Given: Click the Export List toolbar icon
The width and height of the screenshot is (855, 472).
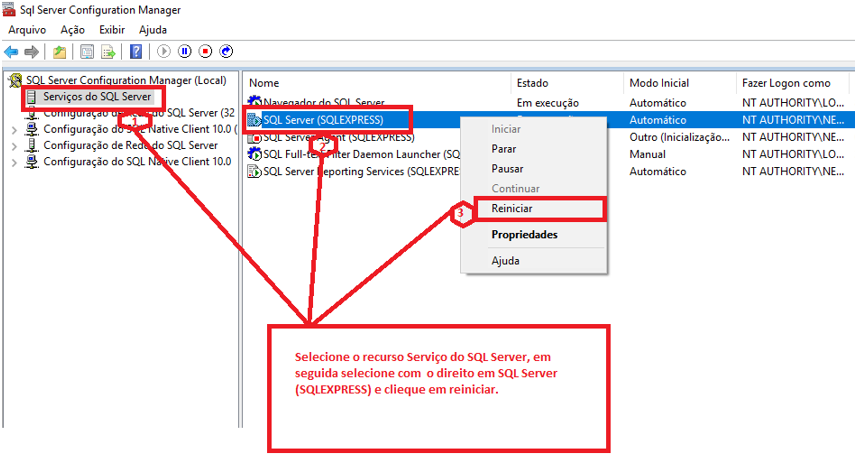Looking at the screenshot, I should 108,52.
